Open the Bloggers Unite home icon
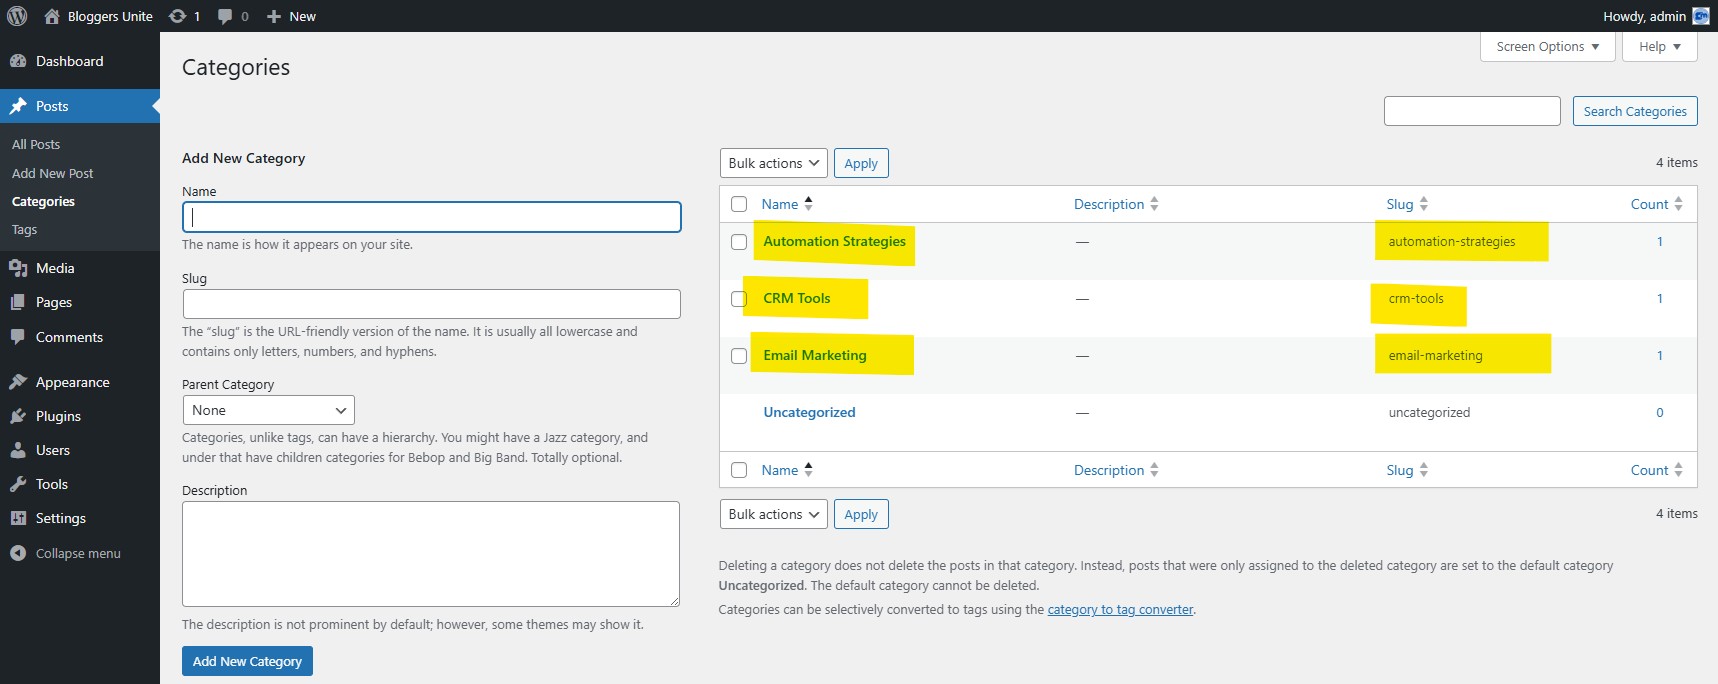Viewport: 1718px width, 684px height. [52, 16]
